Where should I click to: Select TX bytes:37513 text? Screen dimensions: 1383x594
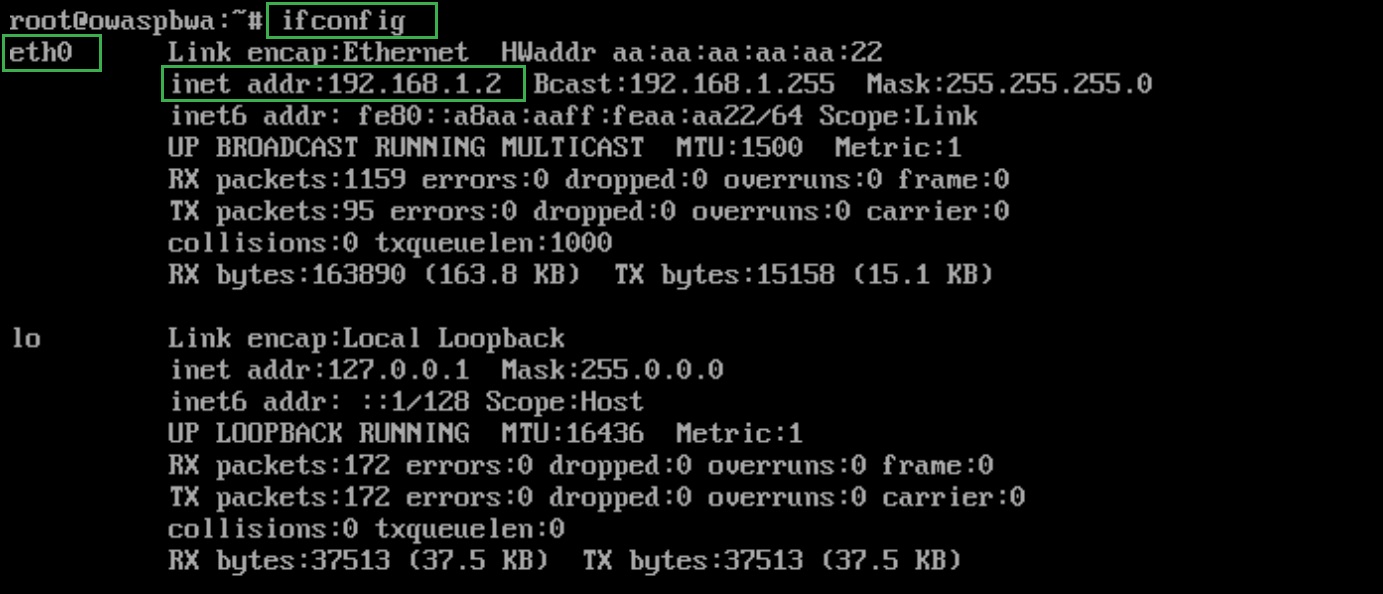(x=692, y=561)
